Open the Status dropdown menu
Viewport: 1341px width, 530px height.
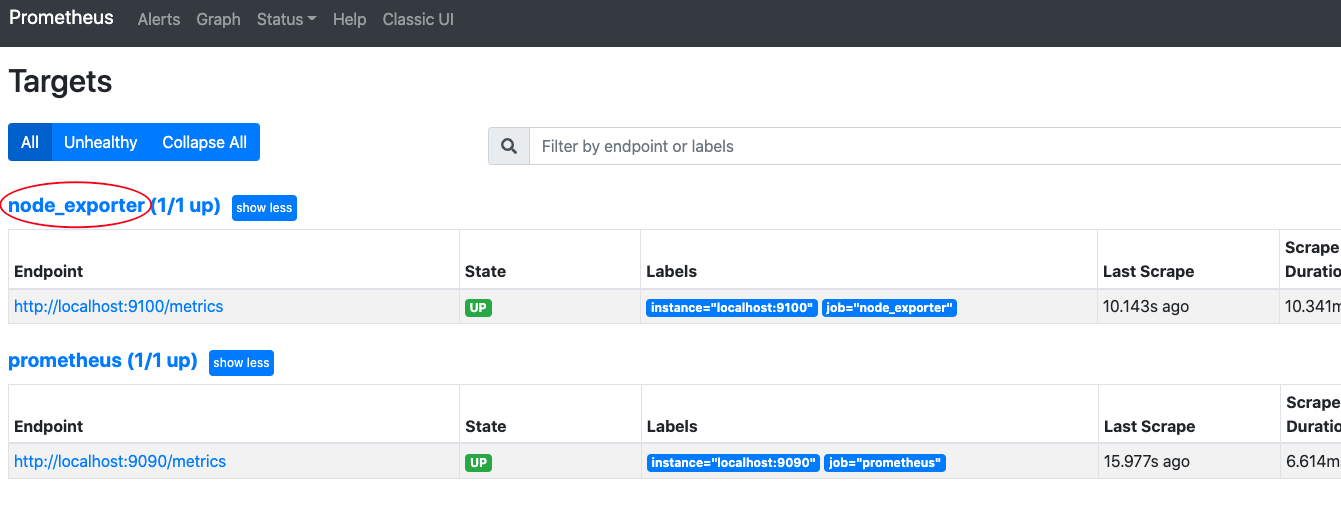click(286, 19)
